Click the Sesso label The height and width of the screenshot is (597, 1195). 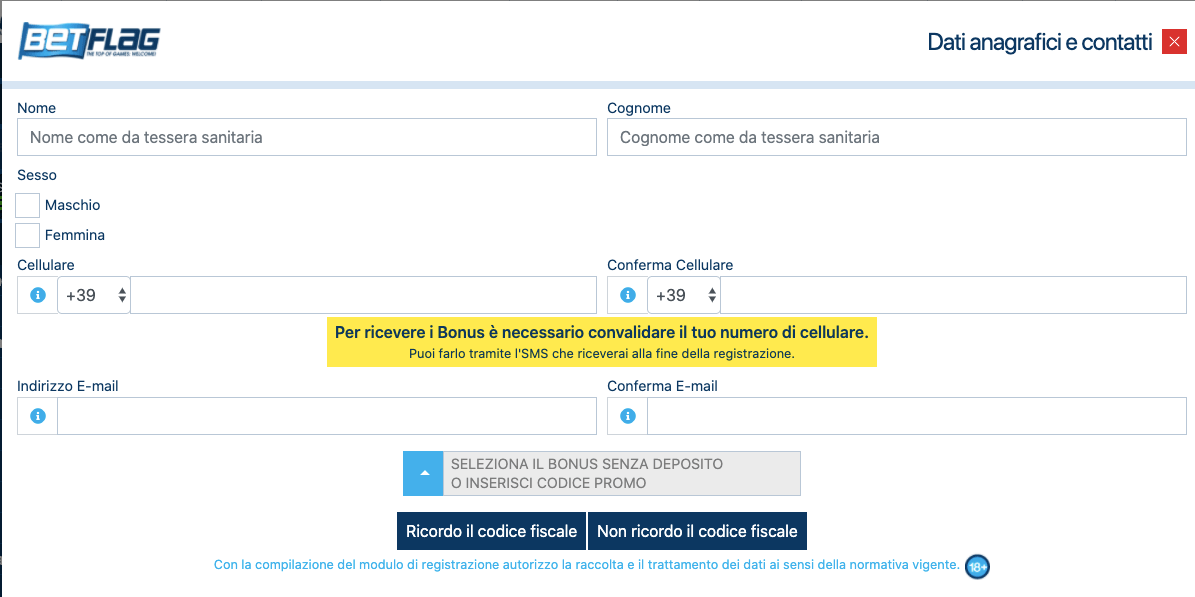[x=37, y=175]
